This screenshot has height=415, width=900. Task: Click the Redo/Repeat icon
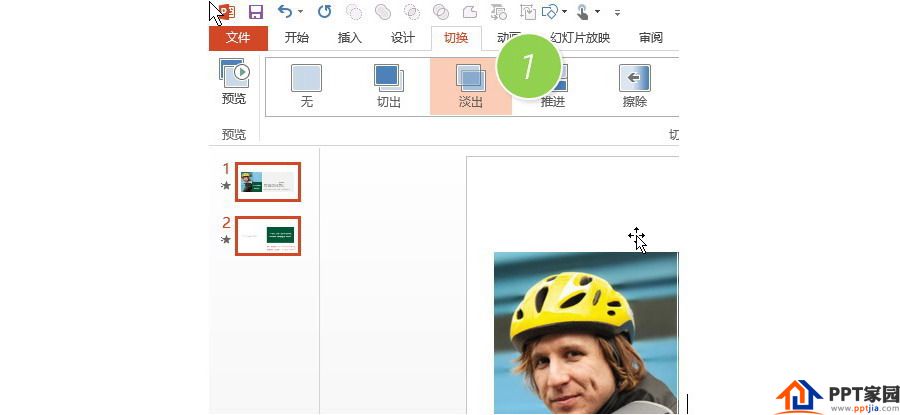tap(324, 12)
